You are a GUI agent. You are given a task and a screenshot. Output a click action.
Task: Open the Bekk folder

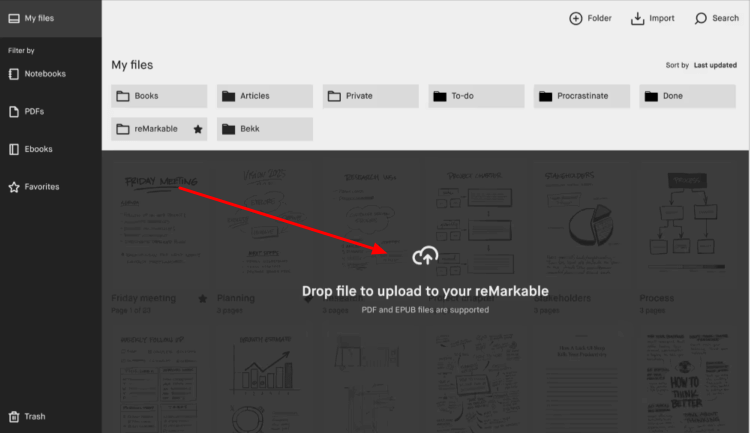(265, 129)
